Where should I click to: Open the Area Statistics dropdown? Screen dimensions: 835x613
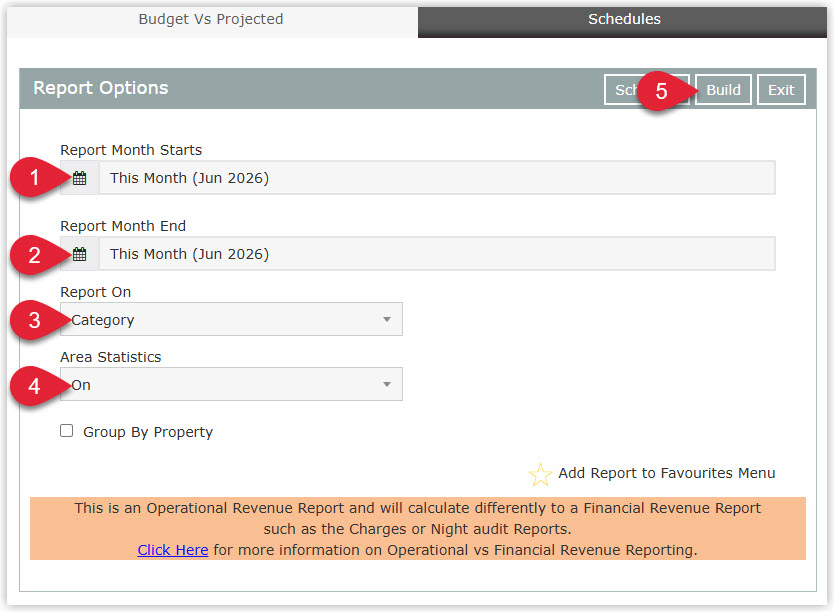(231, 384)
